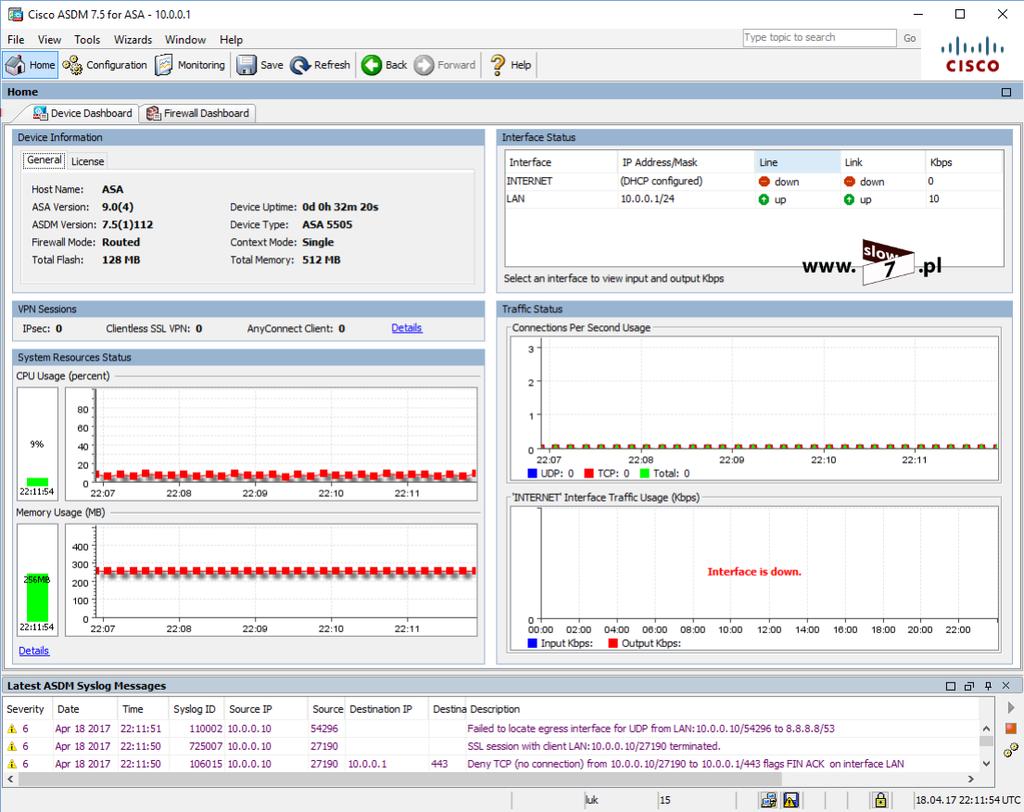The height and width of the screenshot is (812, 1024).
Task: Open the View menu
Action: click(49, 40)
